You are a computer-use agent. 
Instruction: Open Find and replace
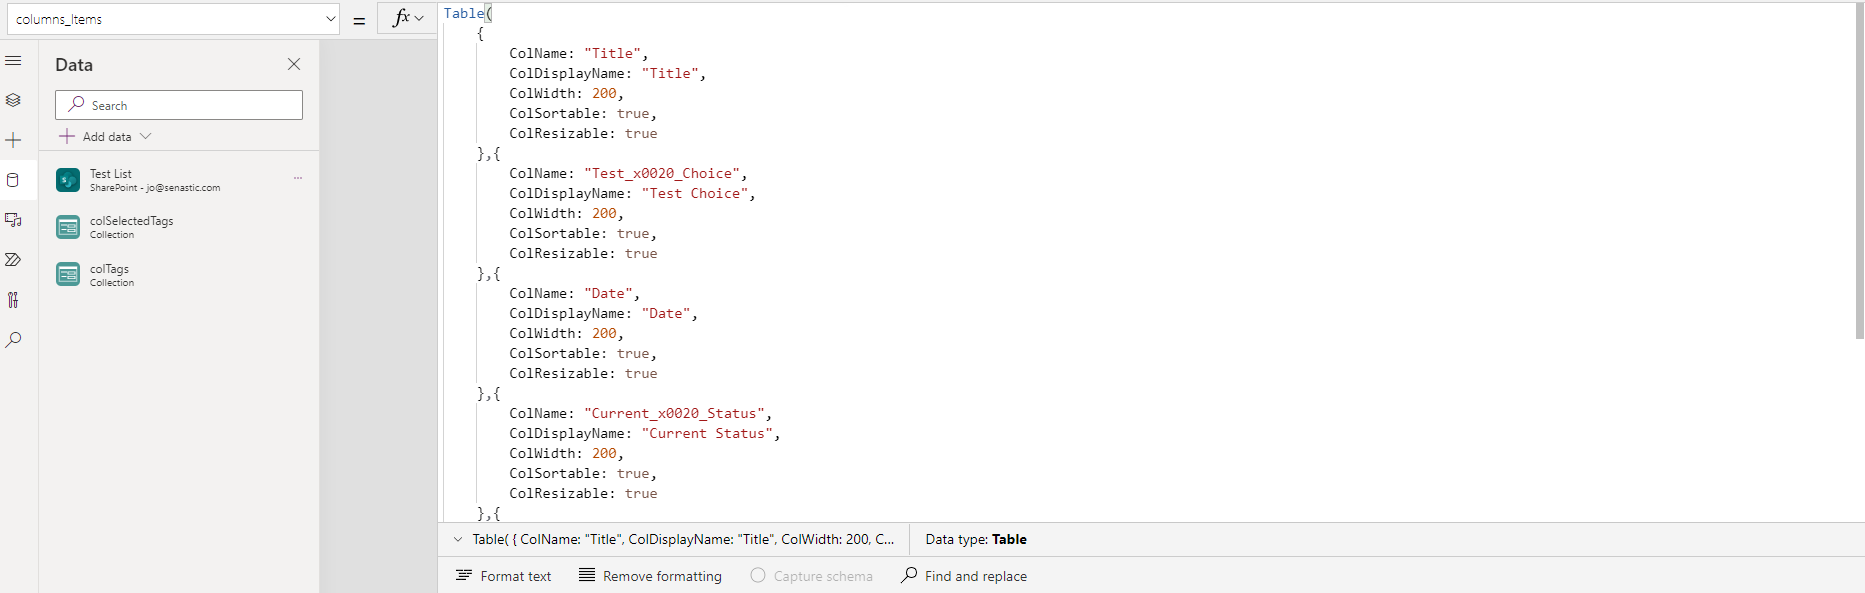point(964,576)
